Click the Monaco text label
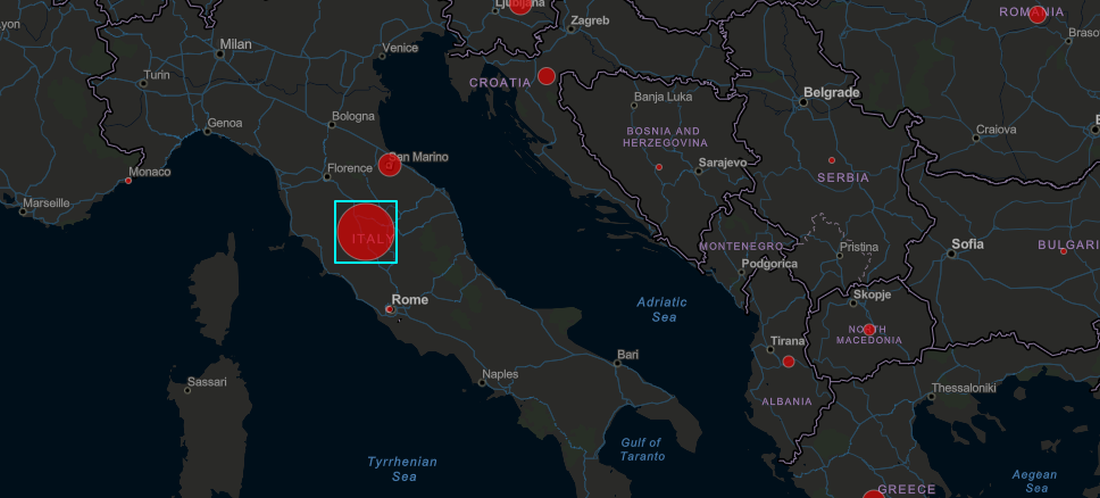Image resolution: width=1100 pixels, height=498 pixels. 150,172
